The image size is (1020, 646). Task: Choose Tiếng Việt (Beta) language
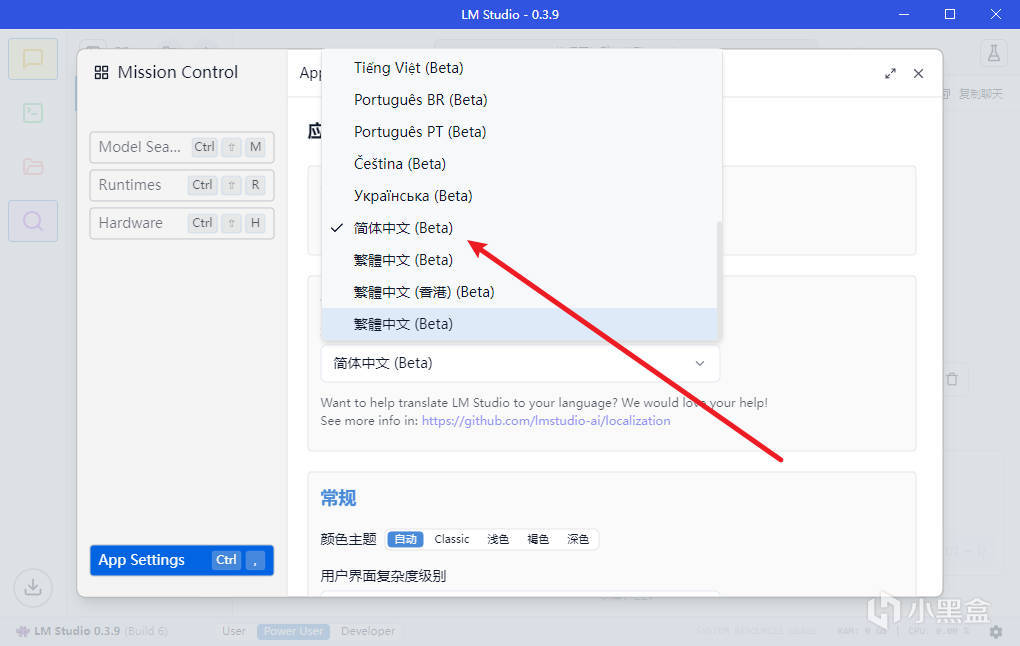tap(519, 68)
